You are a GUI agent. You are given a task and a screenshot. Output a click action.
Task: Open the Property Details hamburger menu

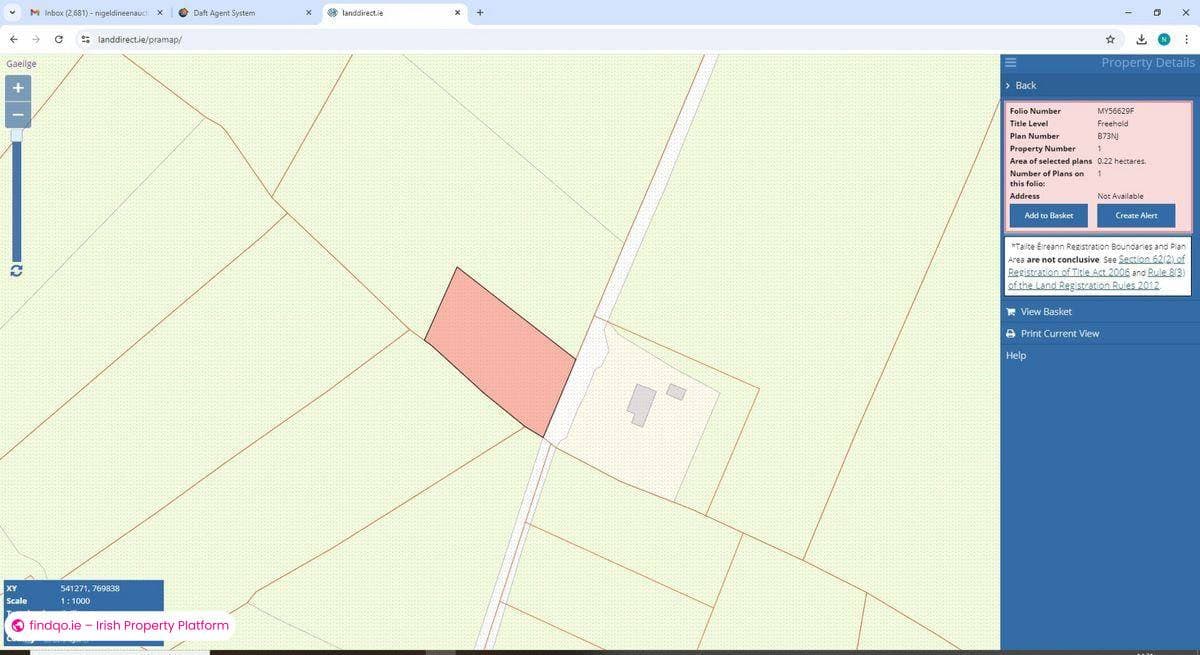[x=1010, y=61]
